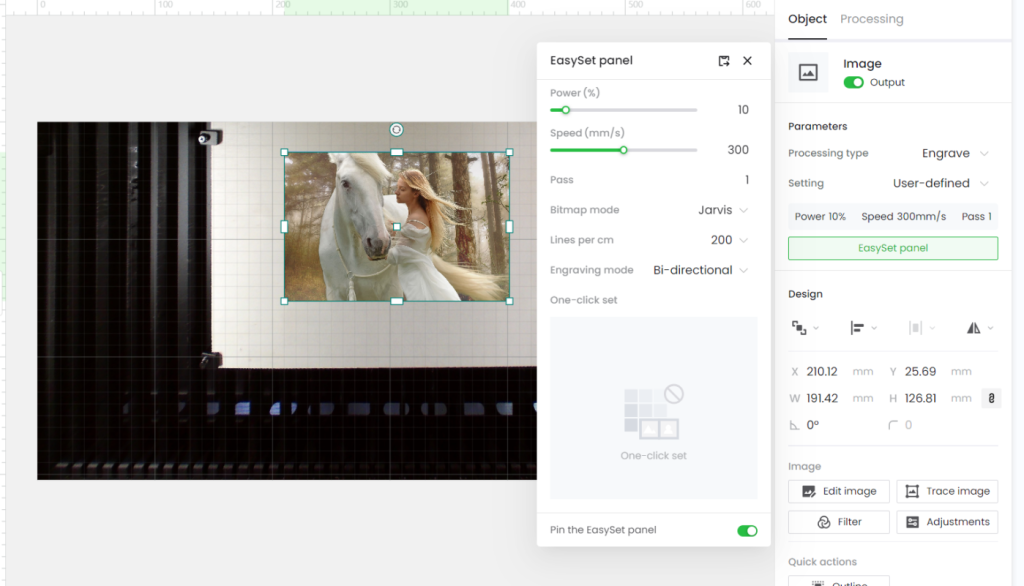The image size is (1024, 586).
Task: Toggle the Output switch off
Action: point(853,82)
